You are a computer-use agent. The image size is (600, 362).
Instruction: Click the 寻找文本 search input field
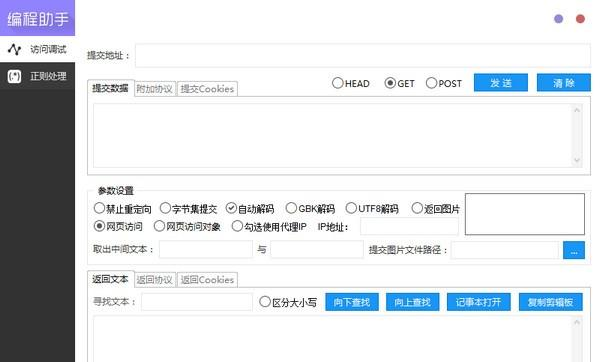pyautogui.click(x=197, y=302)
